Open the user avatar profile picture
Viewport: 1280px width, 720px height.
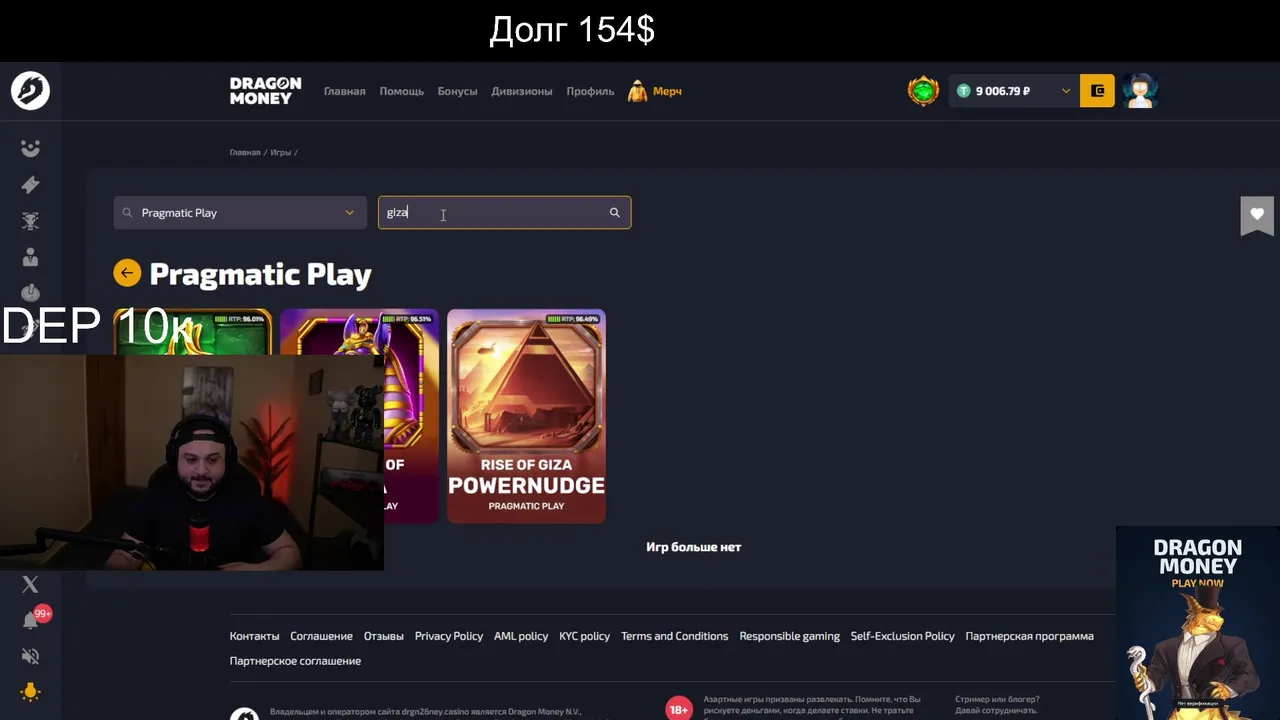coord(1140,91)
